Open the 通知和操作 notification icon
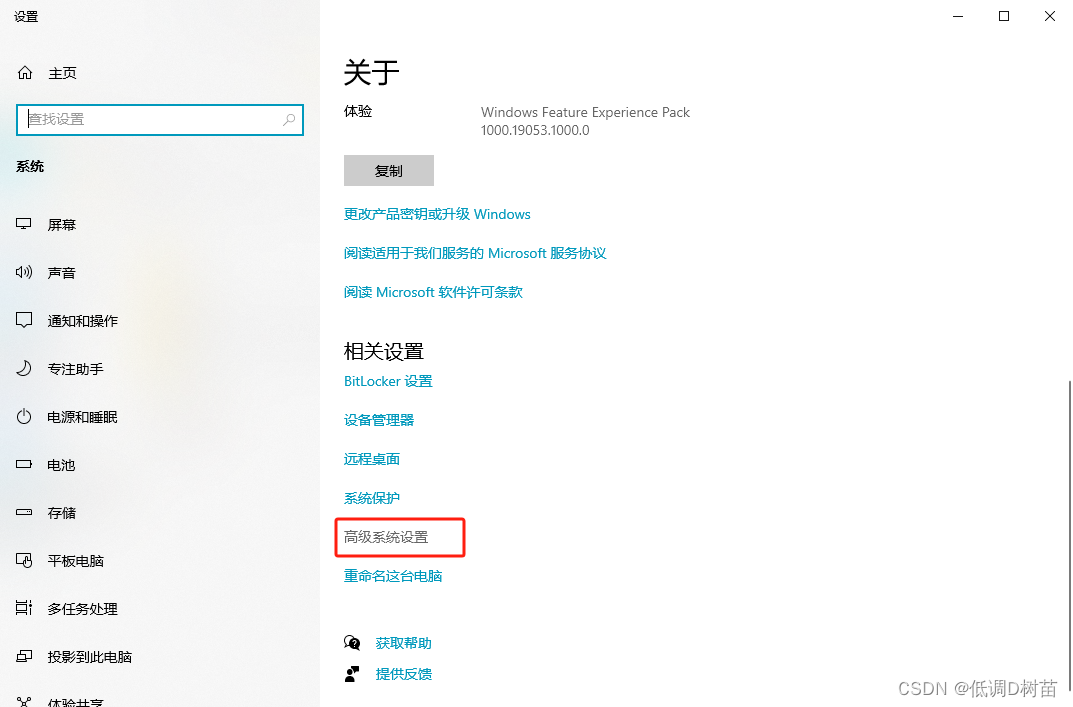 click(24, 320)
